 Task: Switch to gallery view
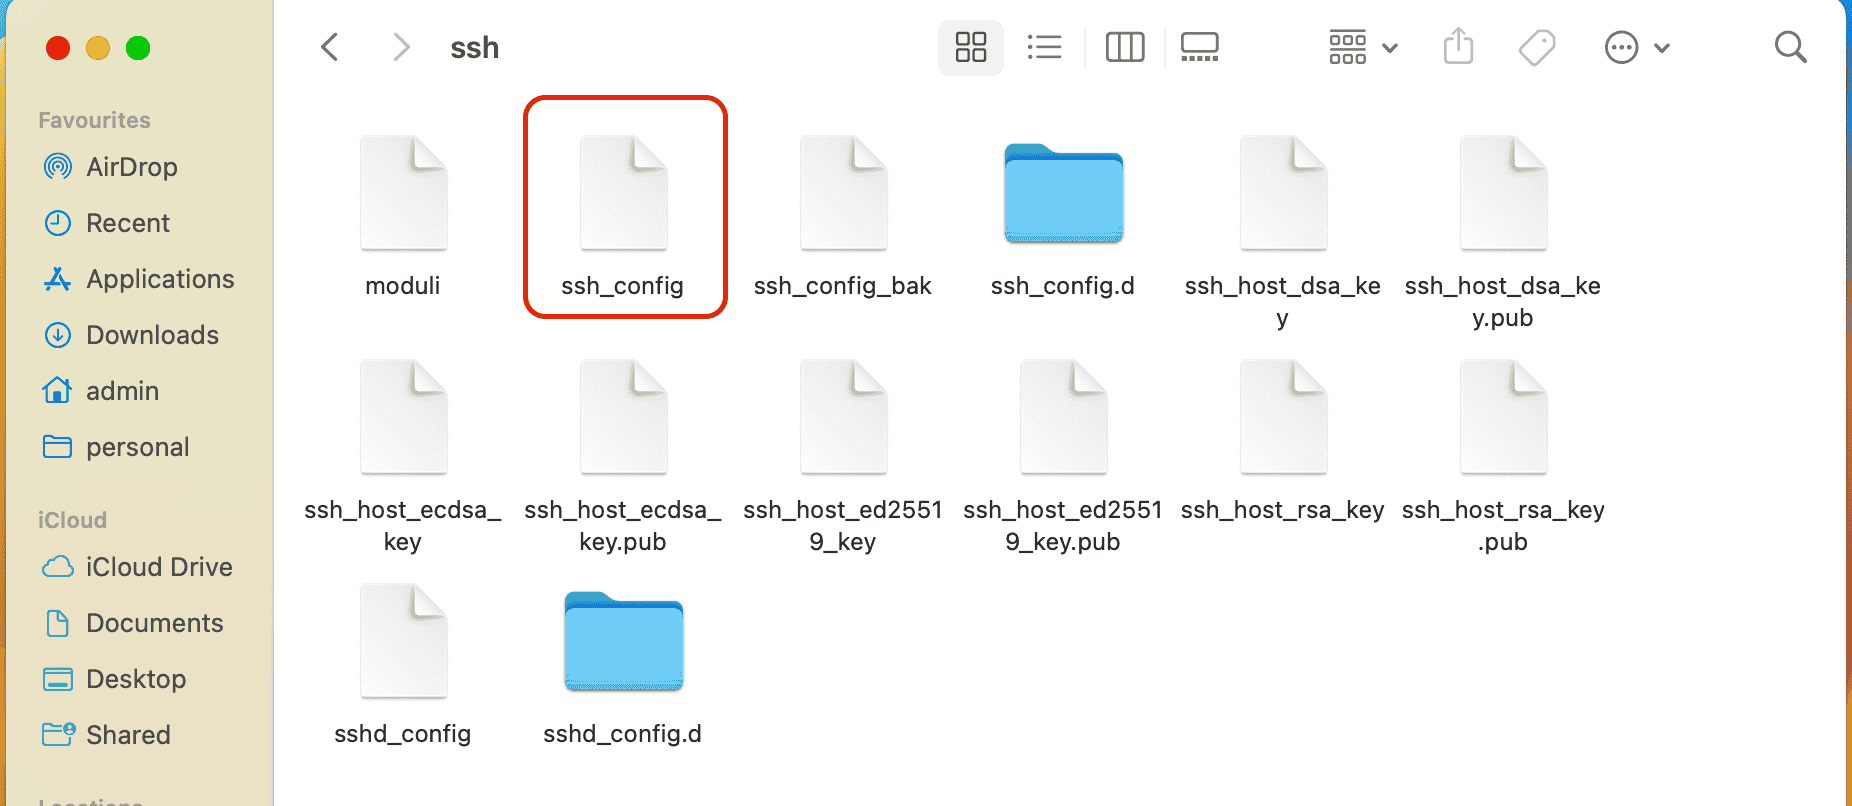pos(1199,47)
